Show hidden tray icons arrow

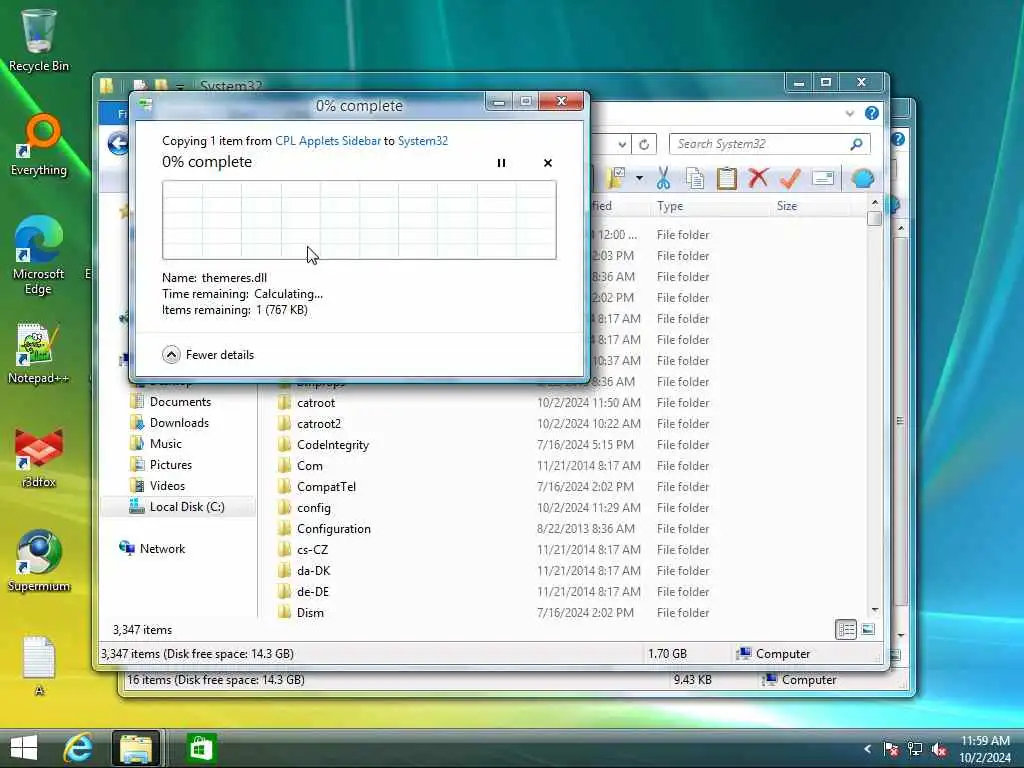(x=867, y=749)
